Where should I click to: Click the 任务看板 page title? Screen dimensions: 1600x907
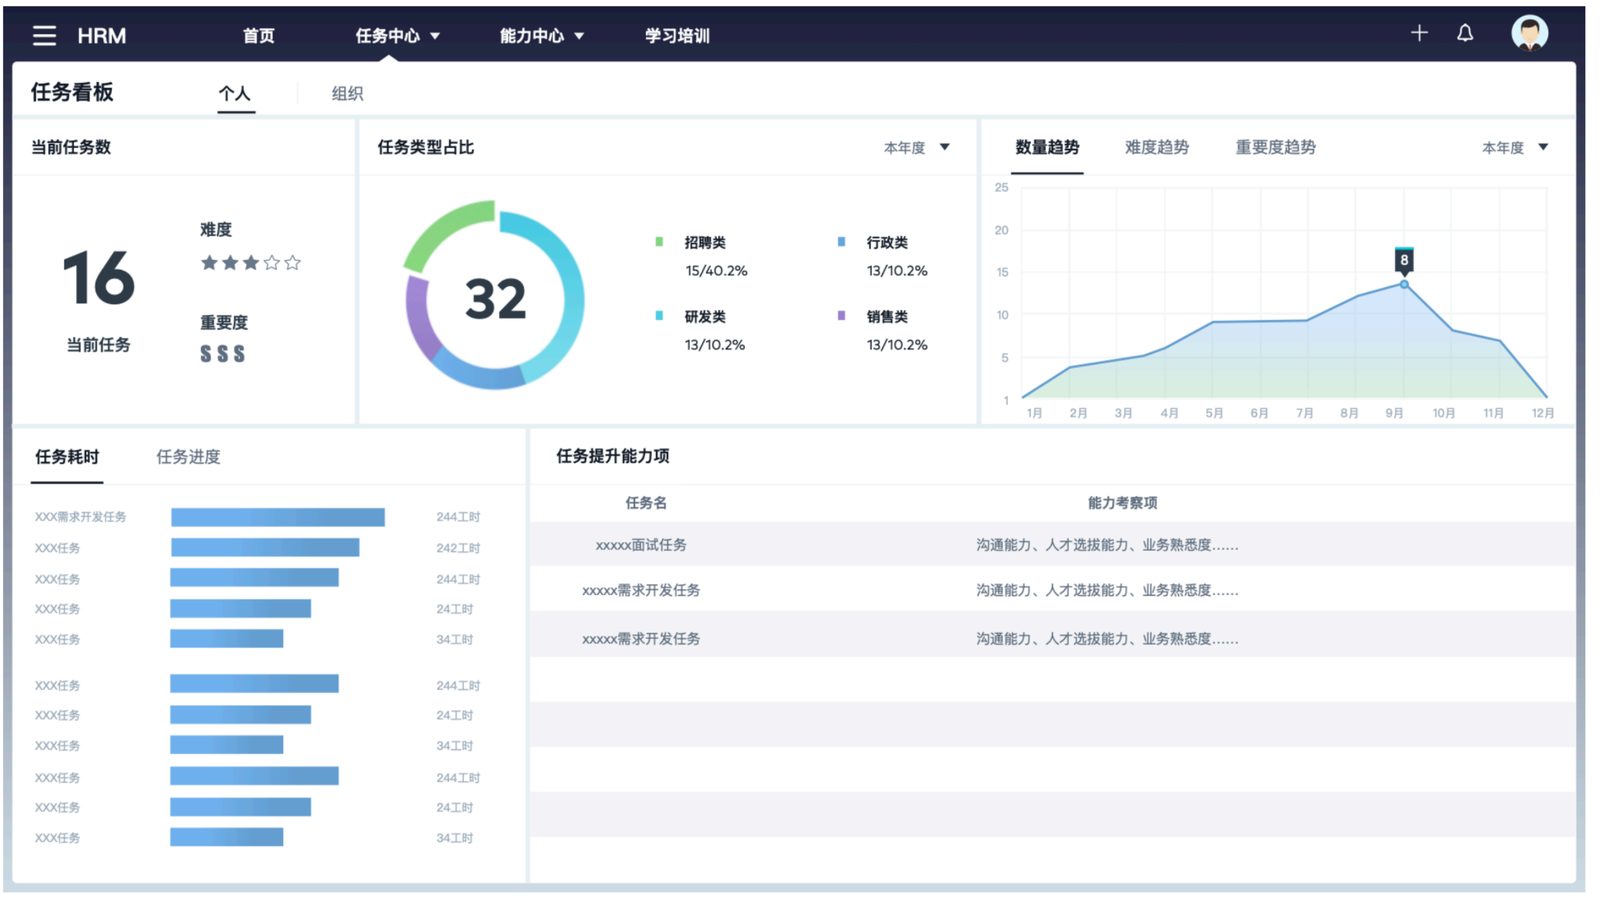tap(72, 92)
